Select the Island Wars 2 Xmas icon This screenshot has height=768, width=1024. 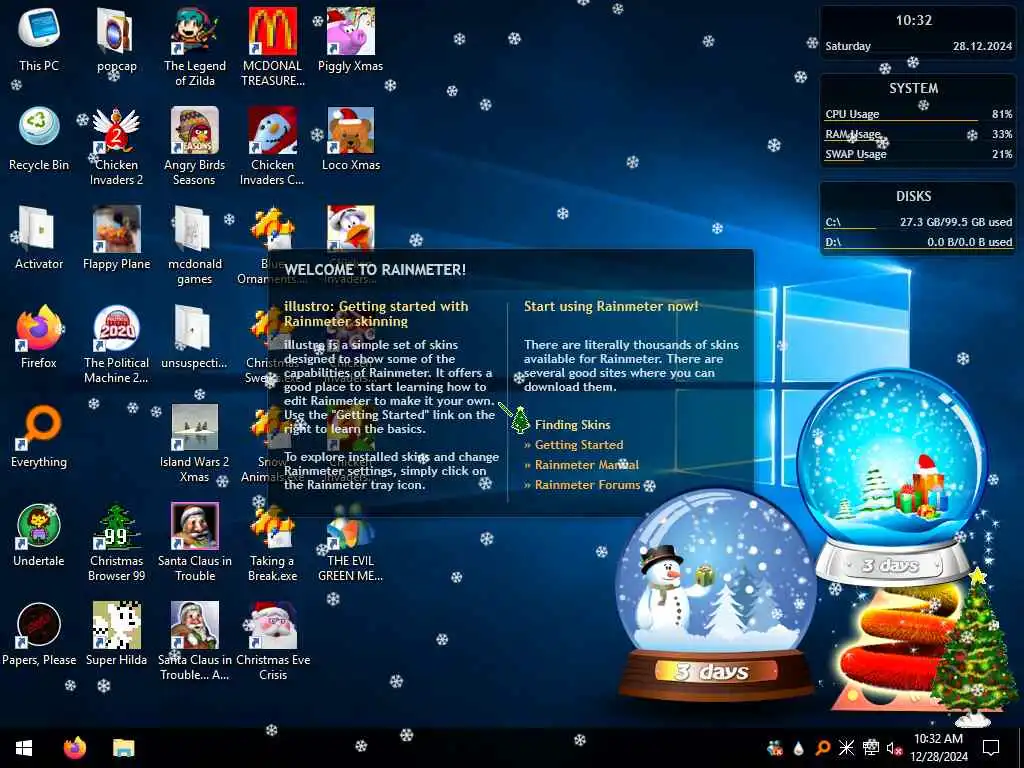pyautogui.click(x=195, y=443)
